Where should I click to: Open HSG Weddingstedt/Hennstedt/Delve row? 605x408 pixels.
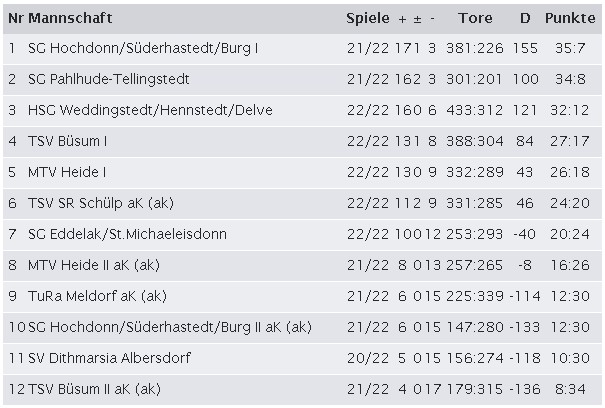[x=302, y=110]
